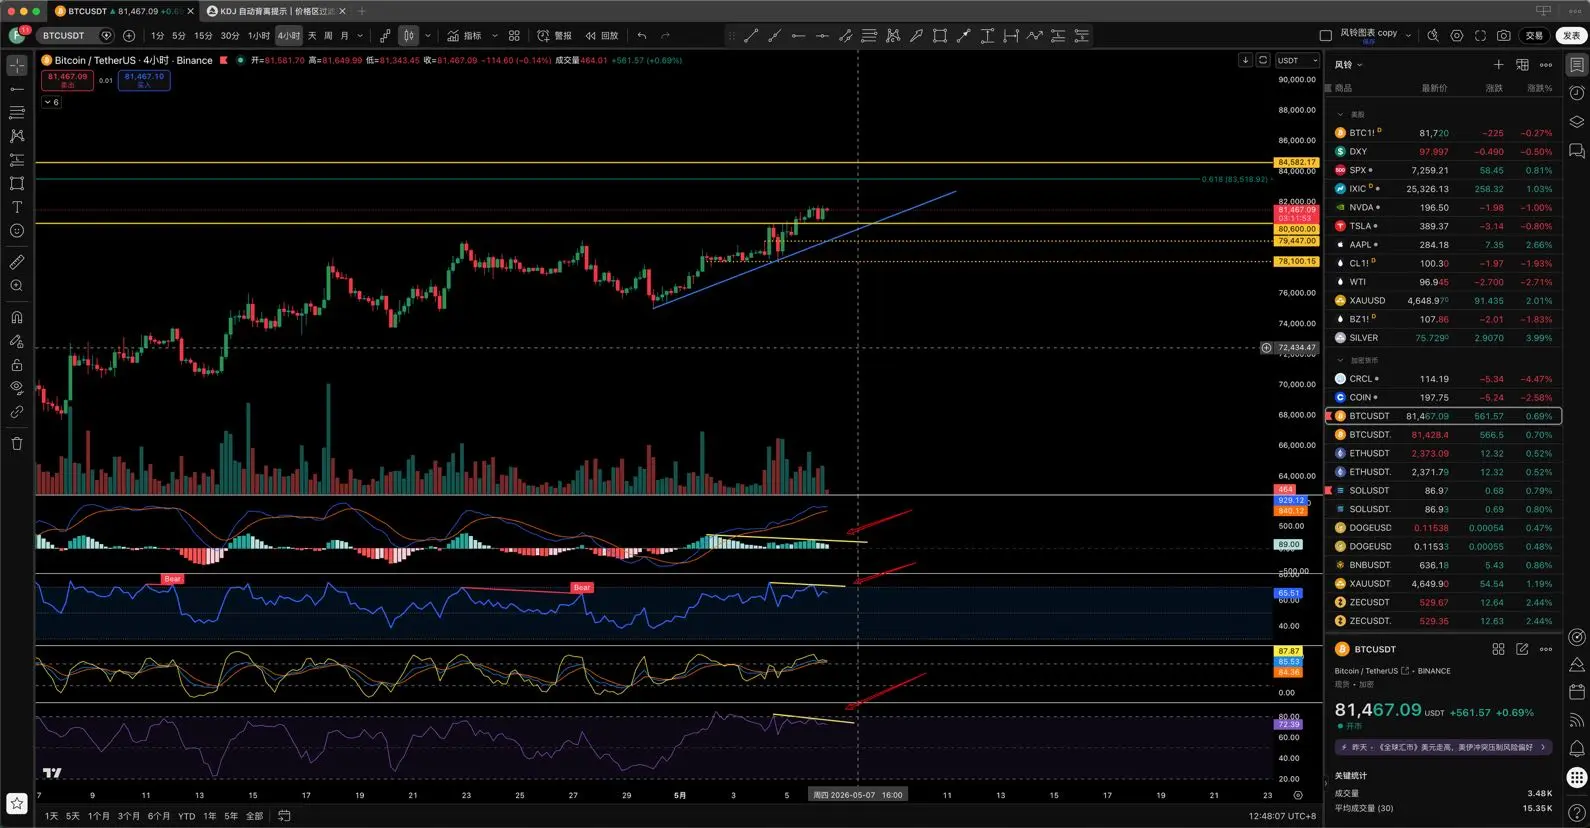Image resolution: width=1590 pixels, height=828 pixels.
Task: Add compare symbol plus button
Action: tap(129, 36)
